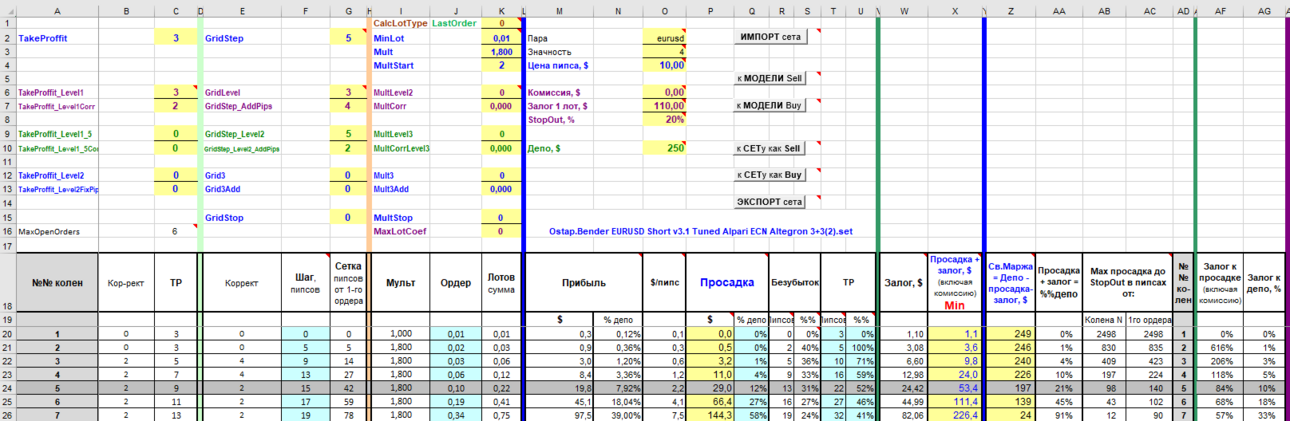
Task: Select the Депо value 250
Action: pyautogui.click(x=664, y=148)
